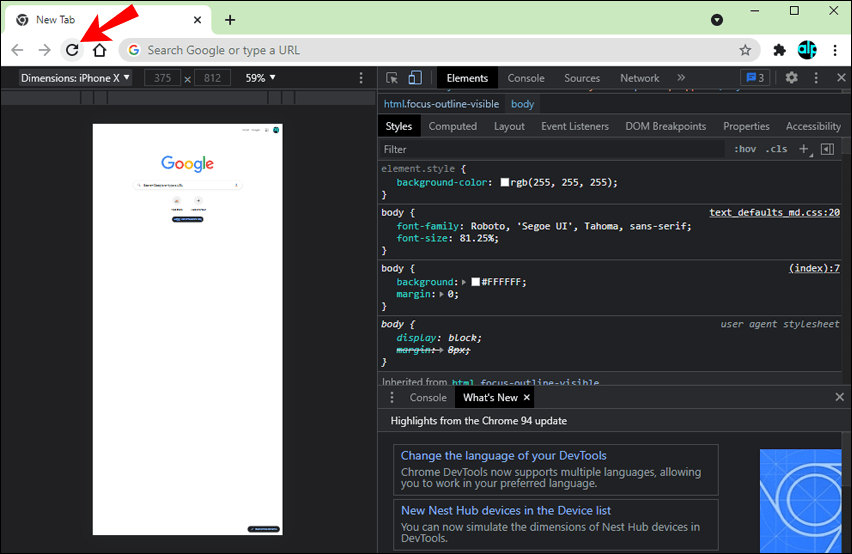Select the What's New drawer tab

click(x=490, y=398)
